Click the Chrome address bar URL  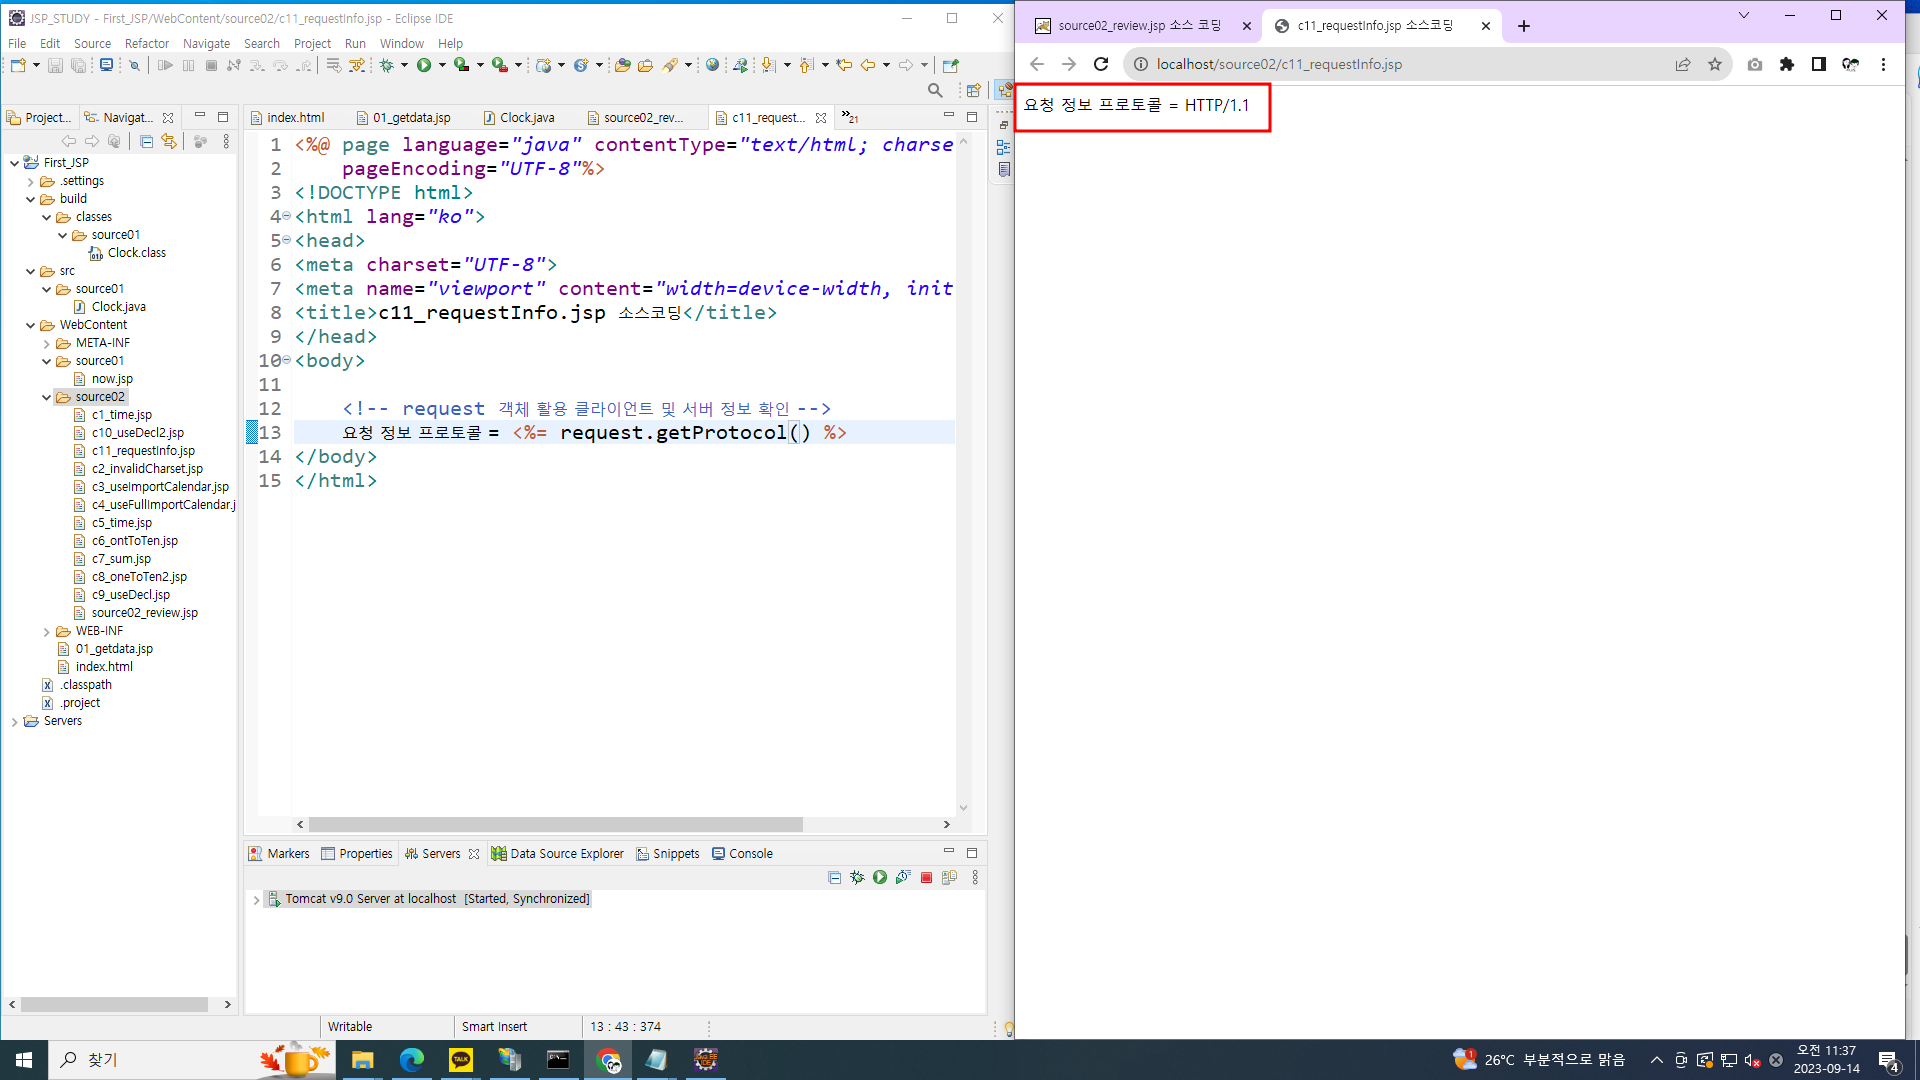click(1279, 64)
